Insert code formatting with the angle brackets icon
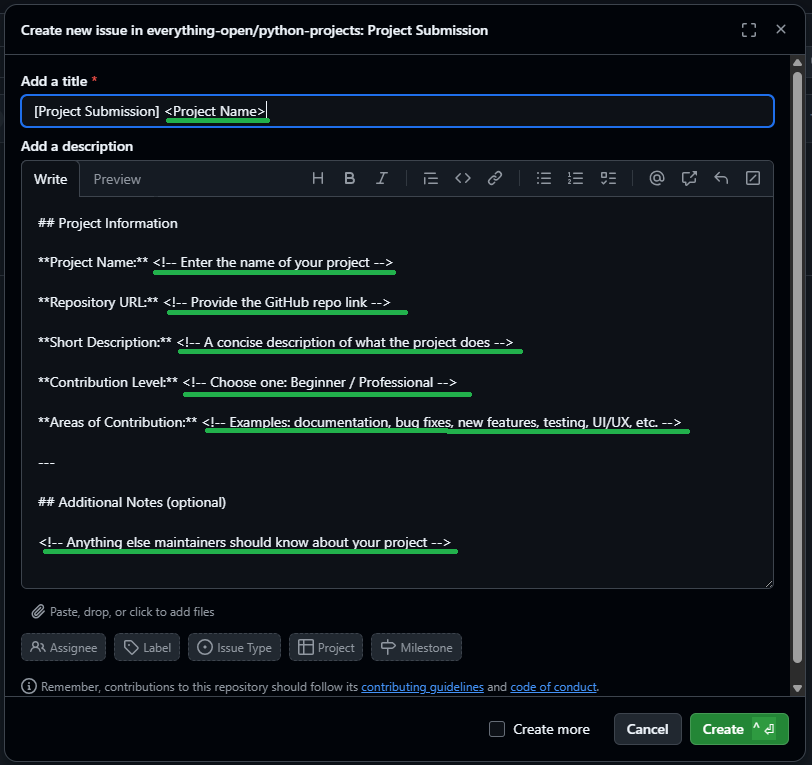The height and width of the screenshot is (765, 812). pyautogui.click(x=463, y=179)
